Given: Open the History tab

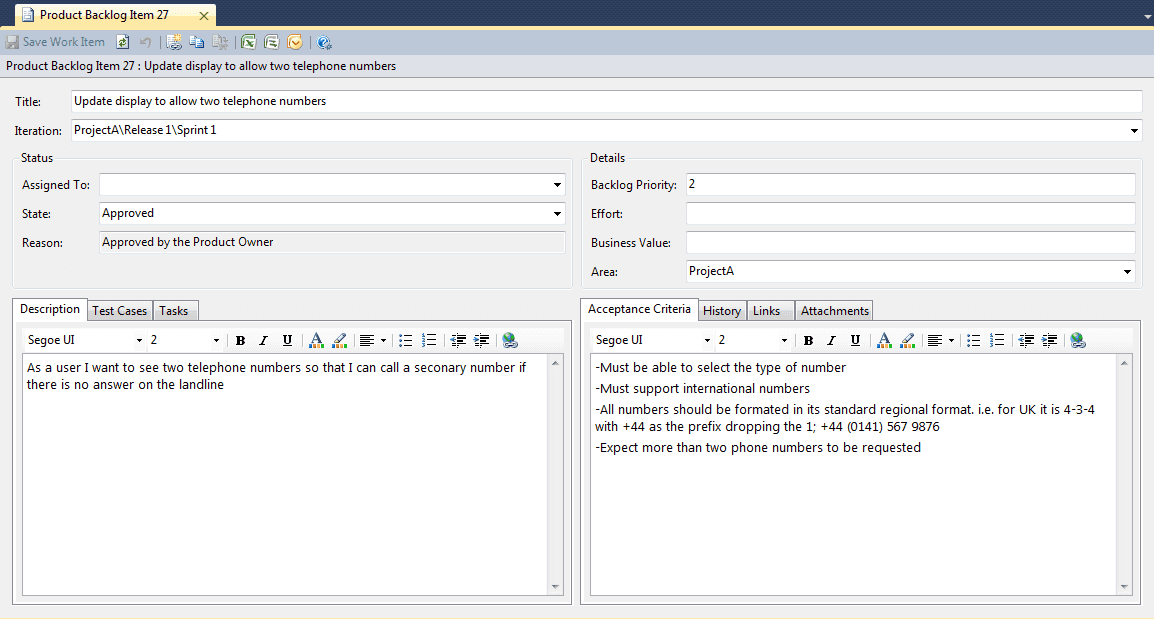Looking at the screenshot, I should (721, 311).
